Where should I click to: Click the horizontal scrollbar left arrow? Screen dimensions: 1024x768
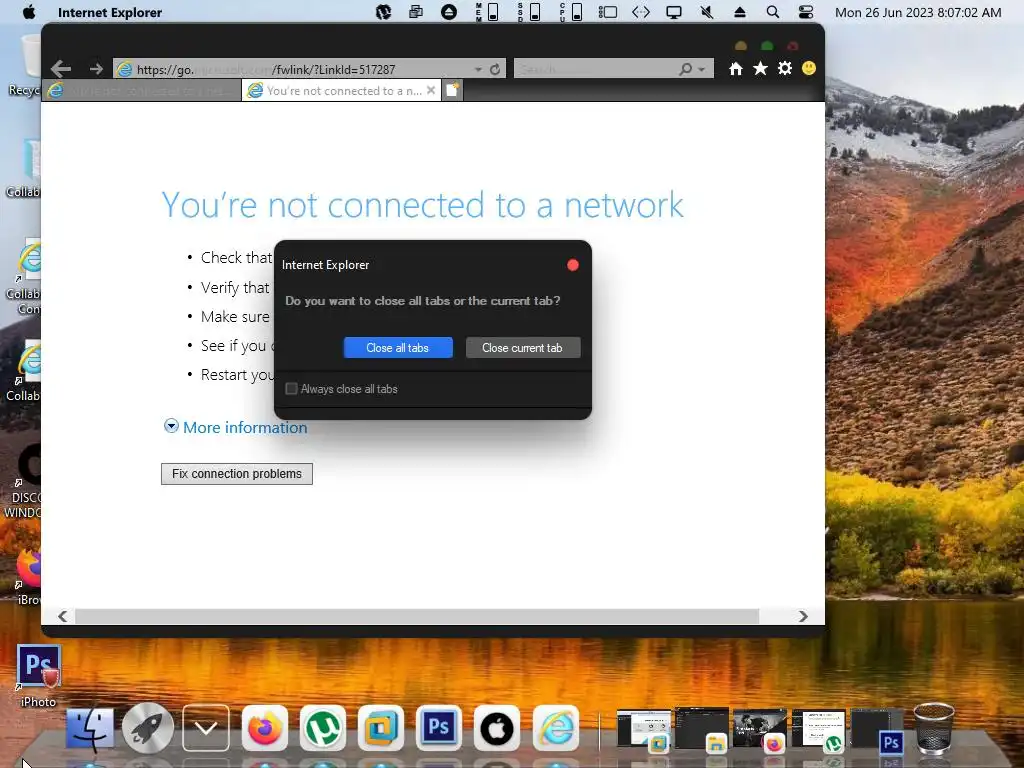click(63, 616)
